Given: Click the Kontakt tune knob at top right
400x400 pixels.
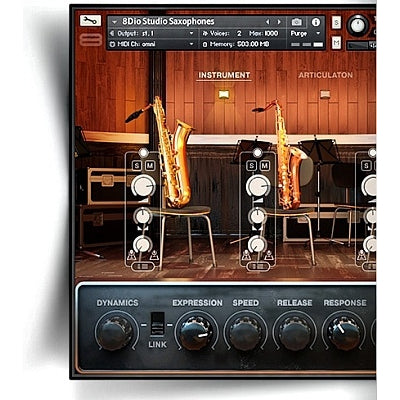Looking at the screenshot, I should click(358, 26).
